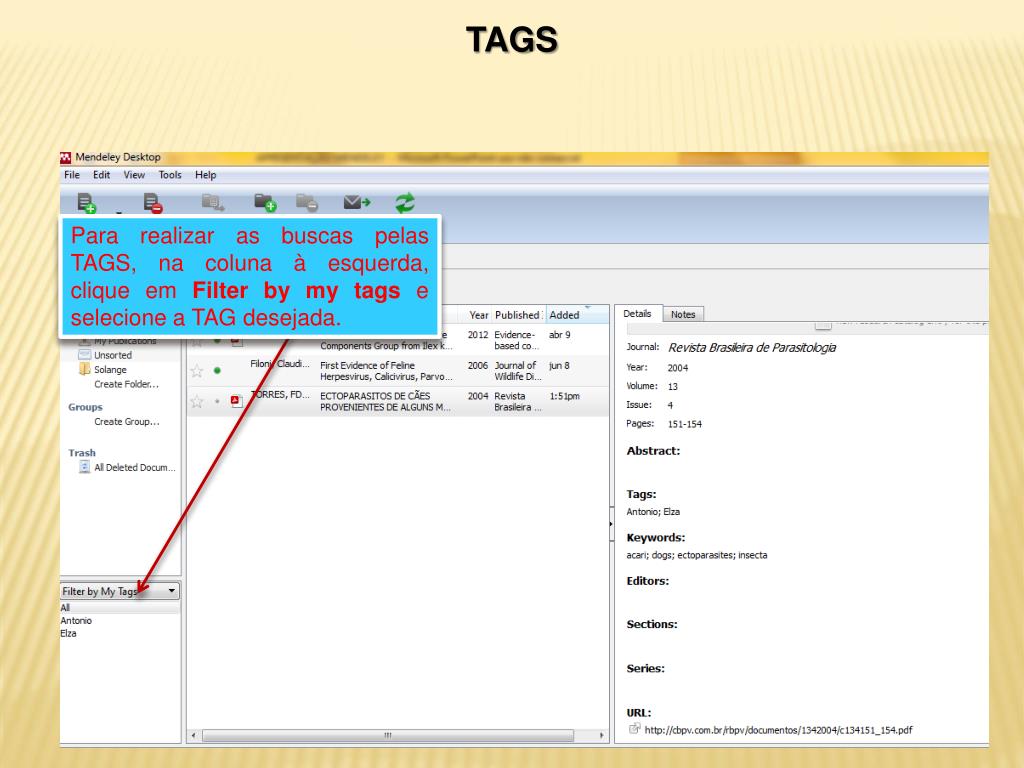The width and height of the screenshot is (1024, 768).
Task: Click the scroll-left arrow of document list
Action: point(193,735)
